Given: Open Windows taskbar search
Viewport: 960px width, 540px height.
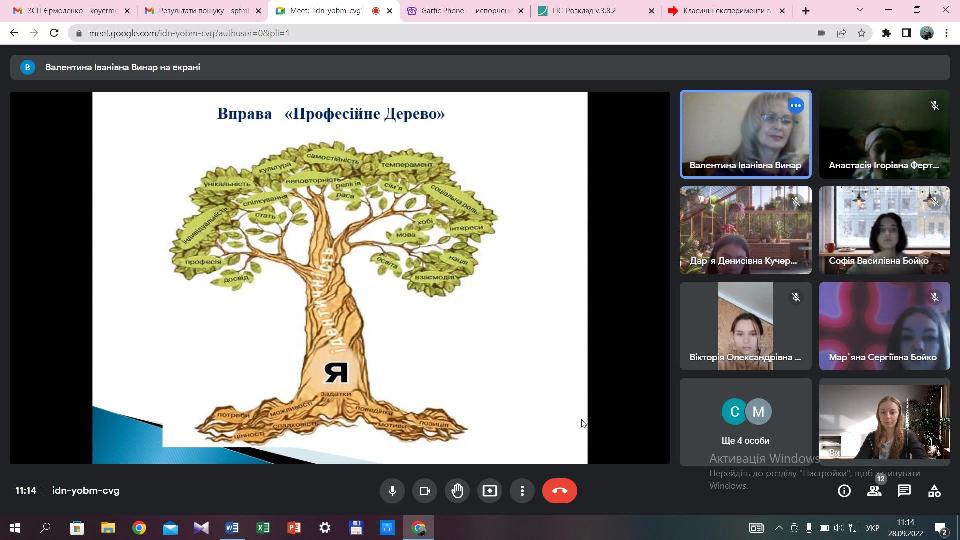Looking at the screenshot, I should pyautogui.click(x=45, y=528).
